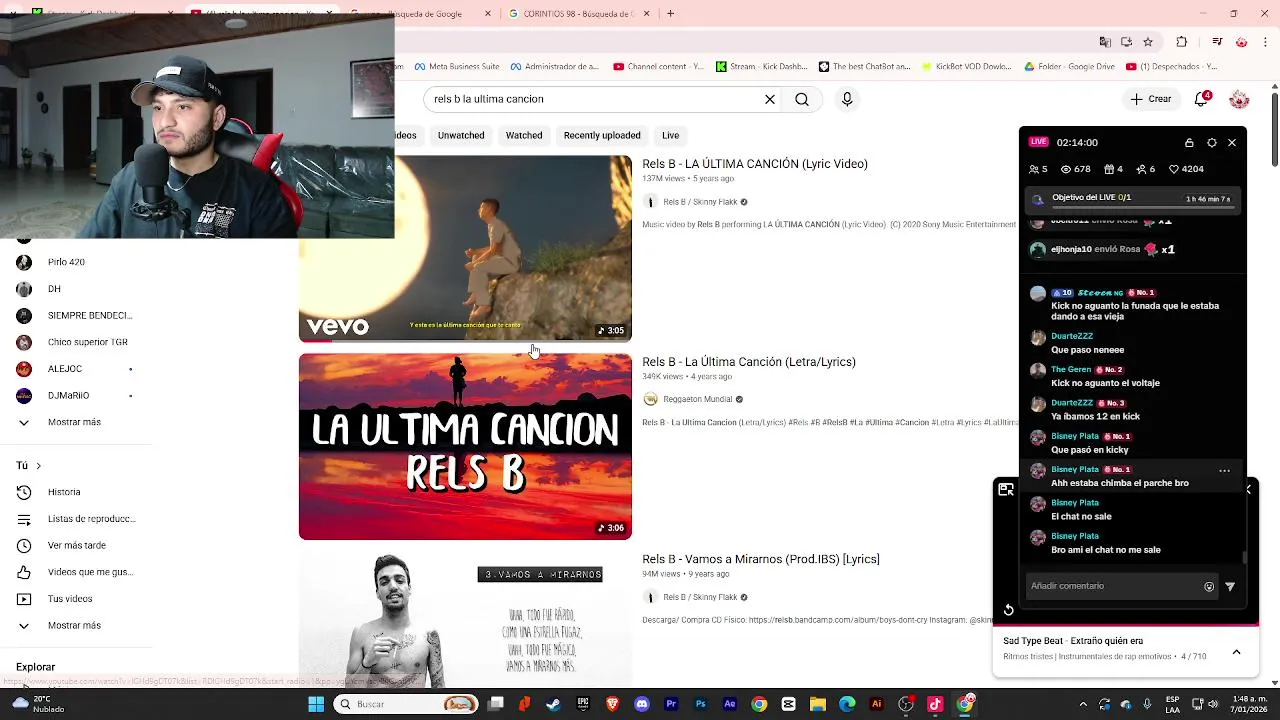The image size is (1280, 720).
Task: Open the Channel content bookmark
Action: tap(657, 67)
